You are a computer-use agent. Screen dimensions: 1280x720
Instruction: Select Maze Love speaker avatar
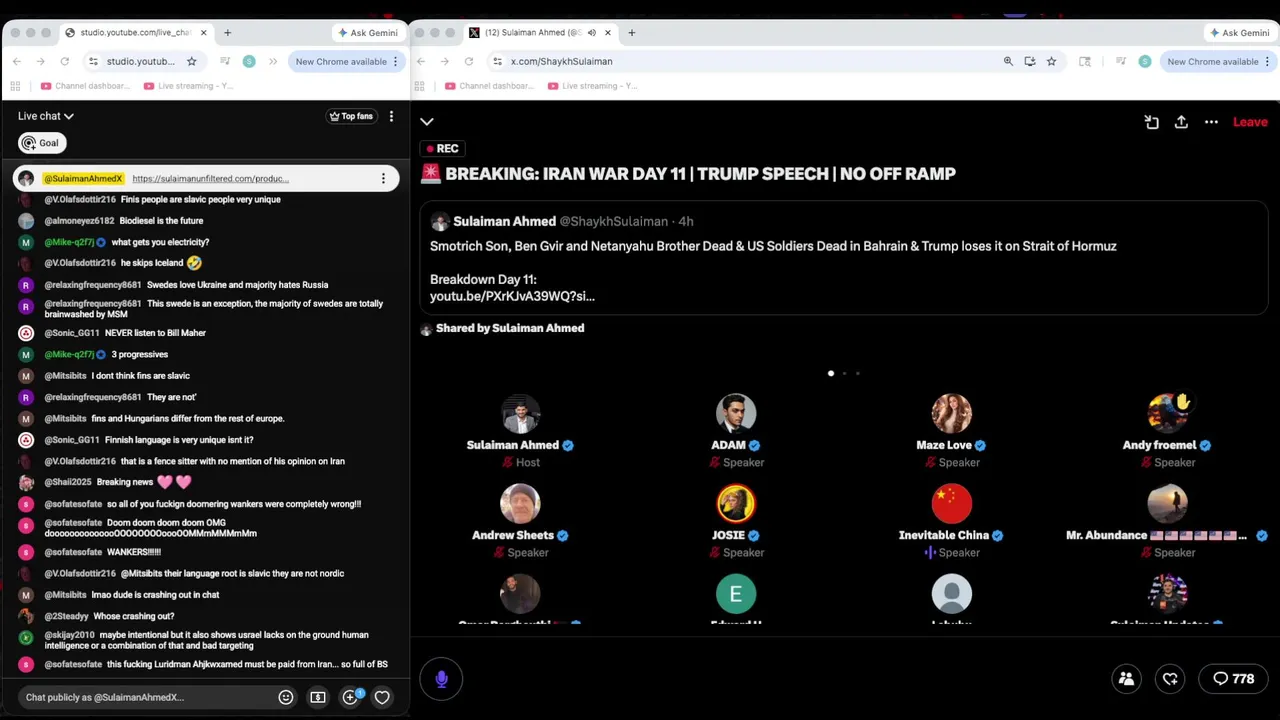pos(951,414)
